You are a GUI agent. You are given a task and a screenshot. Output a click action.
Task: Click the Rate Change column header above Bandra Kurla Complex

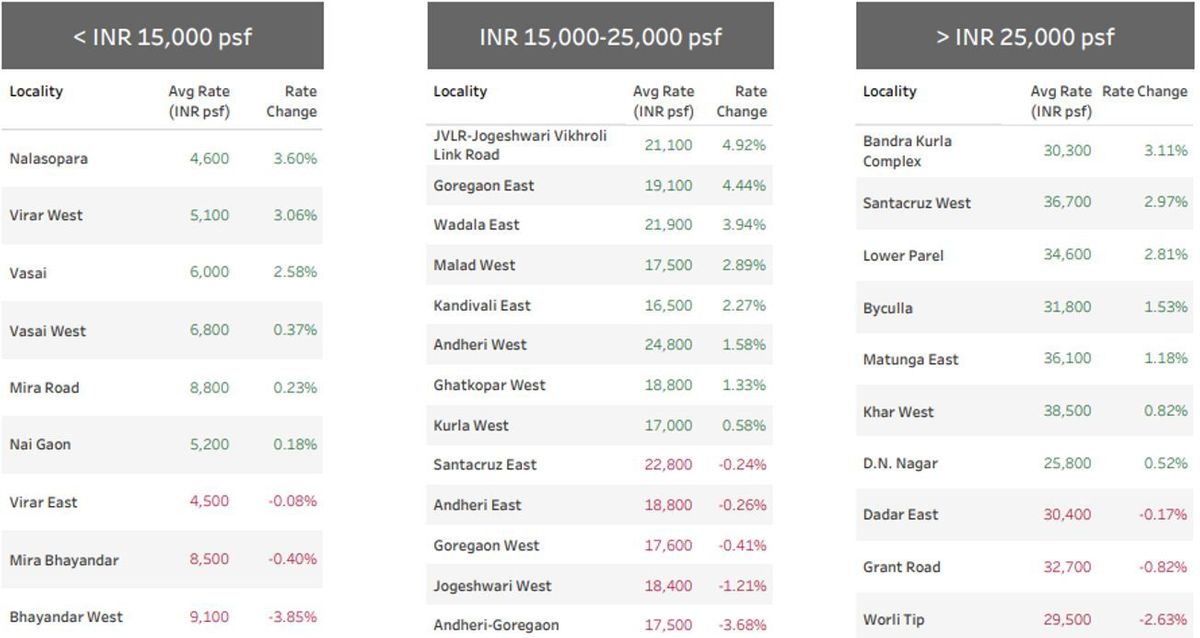pyautogui.click(x=1144, y=91)
